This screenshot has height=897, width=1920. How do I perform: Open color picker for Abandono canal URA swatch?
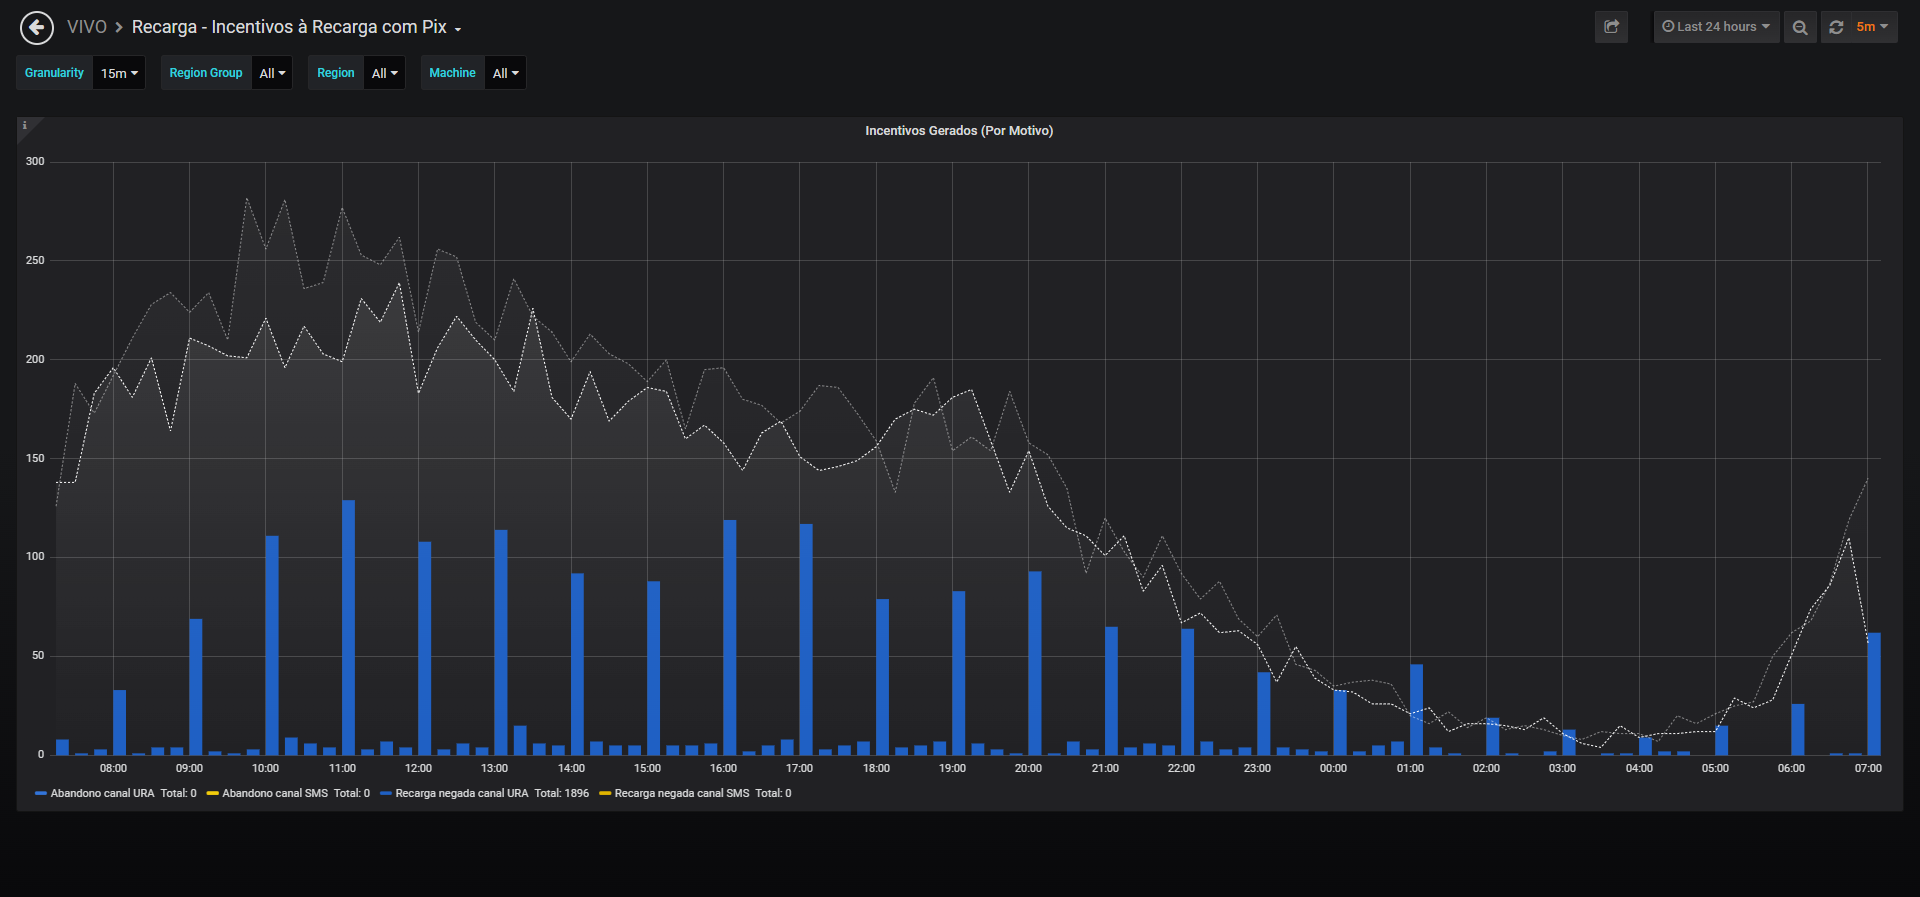coord(41,793)
